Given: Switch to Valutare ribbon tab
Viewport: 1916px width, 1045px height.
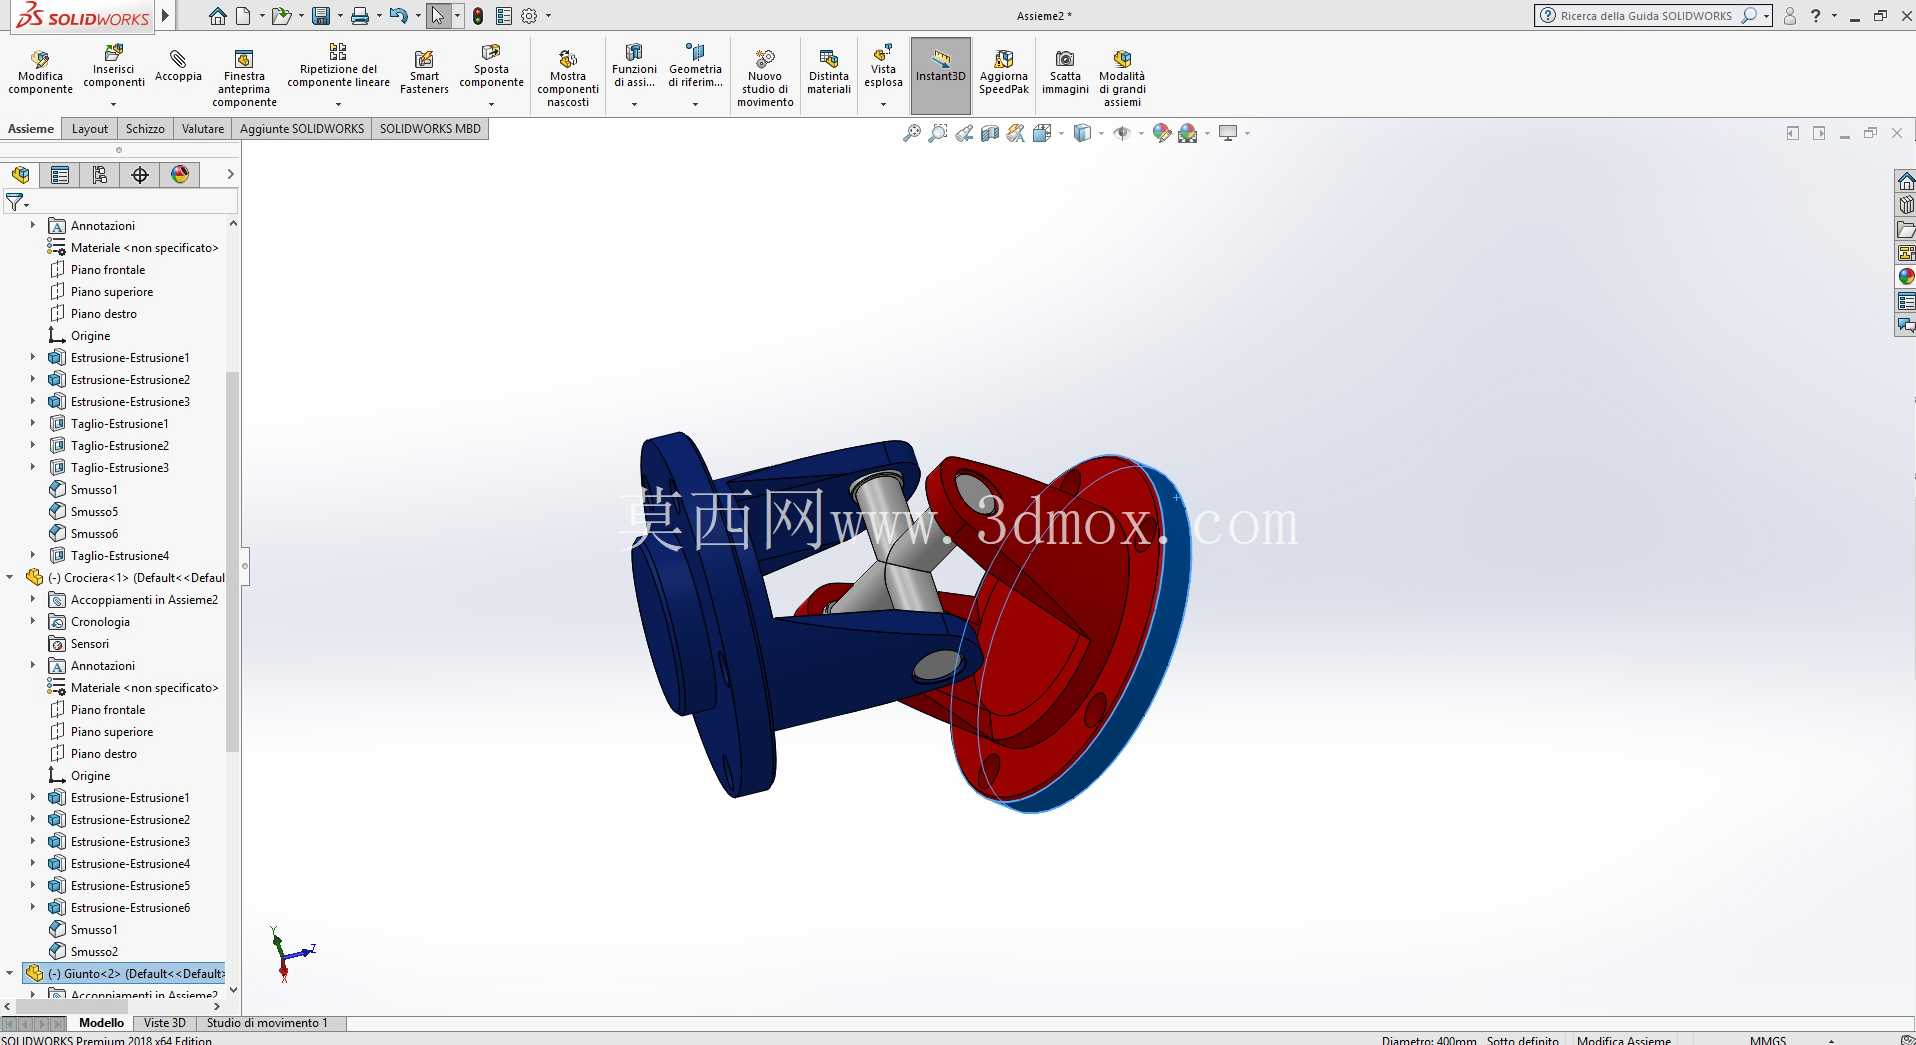Looking at the screenshot, I should (x=203, y=129).
